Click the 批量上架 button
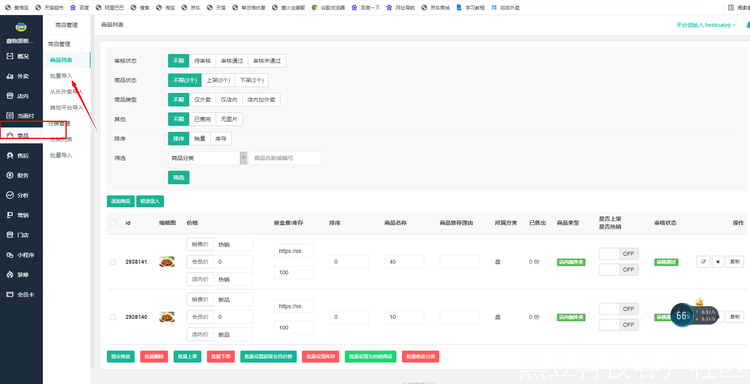Screen dimensions: 750x384 187,356
